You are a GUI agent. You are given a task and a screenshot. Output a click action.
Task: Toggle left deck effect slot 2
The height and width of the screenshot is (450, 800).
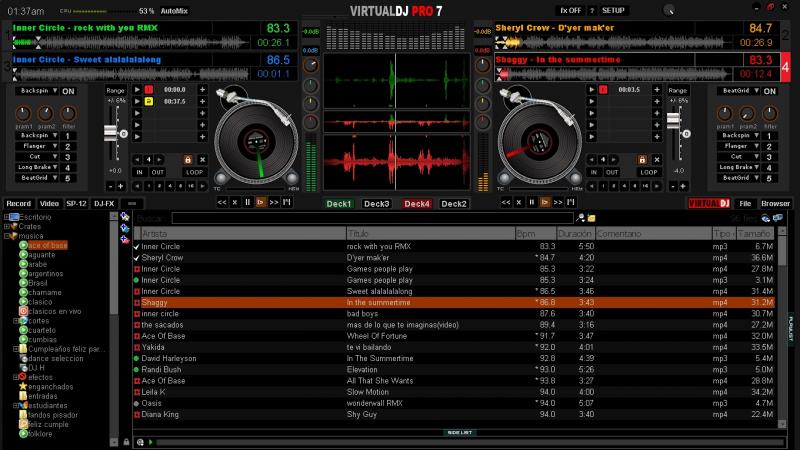point(67,147)
